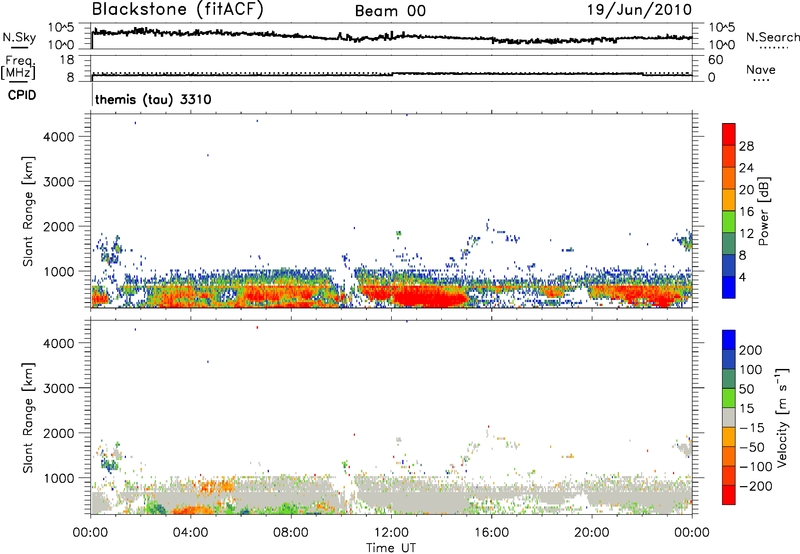Screen dimensions: 800x554
Task: Click the date 19/Jun/2010
Action: pos(639,10)
